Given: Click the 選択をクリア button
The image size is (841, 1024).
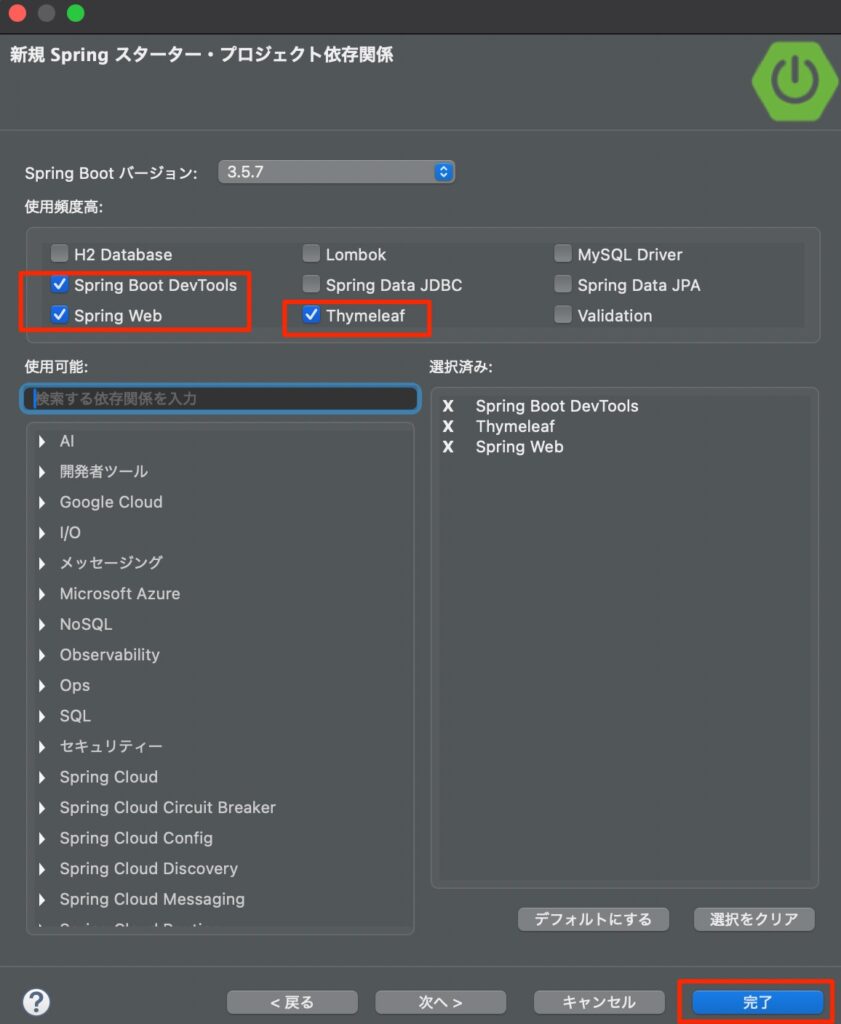Looking at the screenshot, I should [x=754, y=919].
